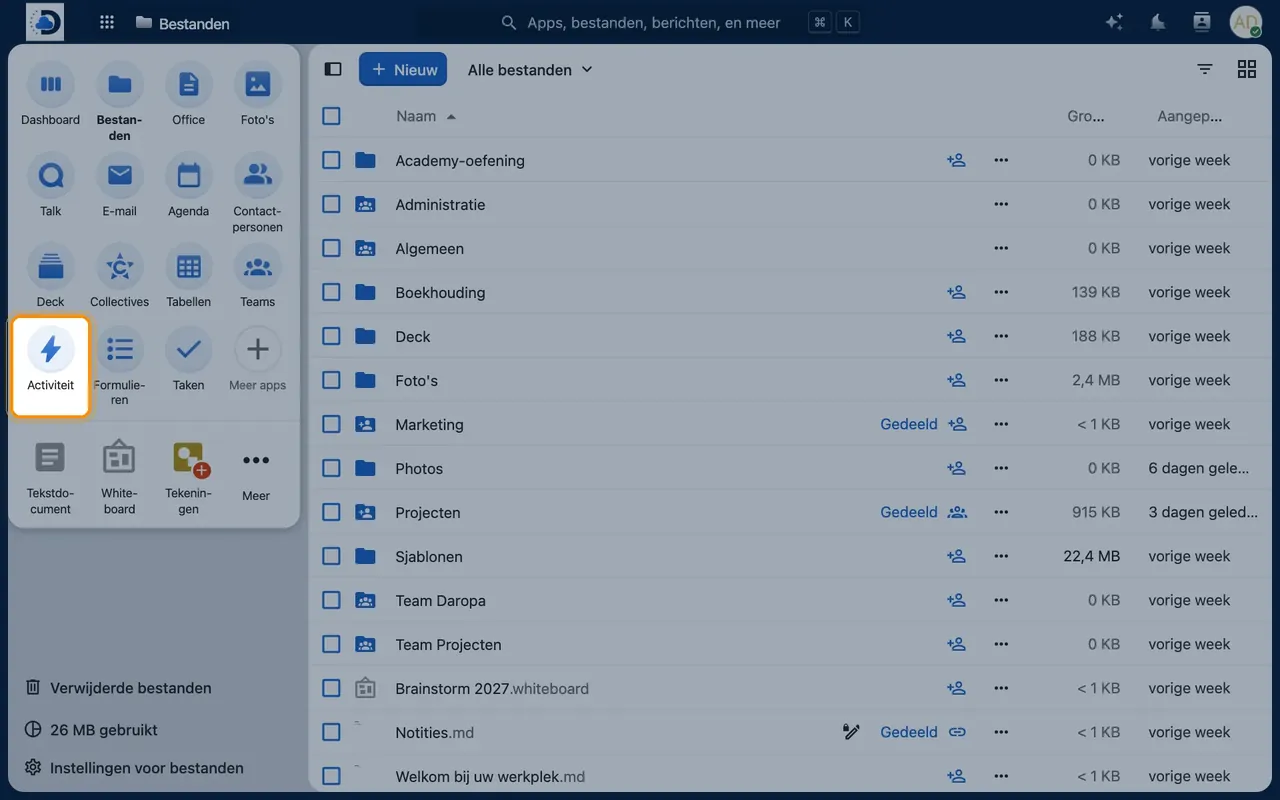Image resolution: width=1280 pixels, height=800 pixels.
Task: Open the Office app
Action: 188,95
